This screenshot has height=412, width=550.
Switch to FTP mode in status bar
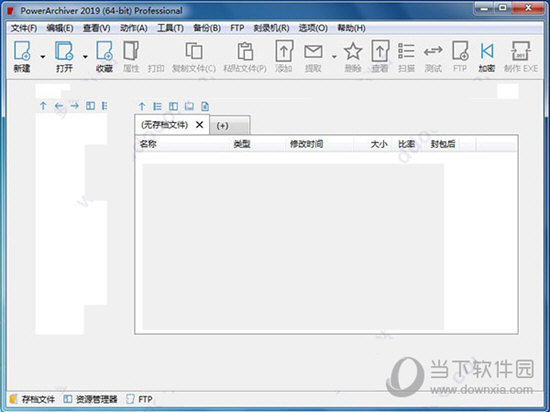[x=140, y=399]
